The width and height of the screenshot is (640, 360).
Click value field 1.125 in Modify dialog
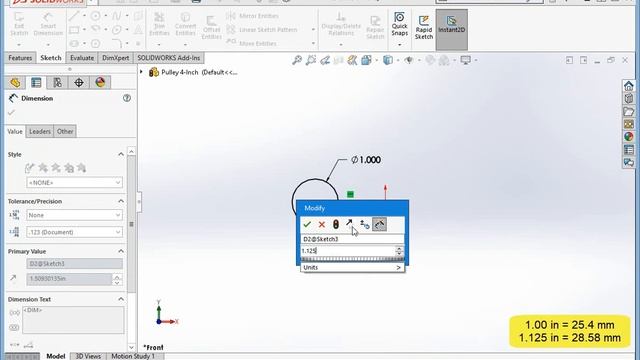coord(348,251)
